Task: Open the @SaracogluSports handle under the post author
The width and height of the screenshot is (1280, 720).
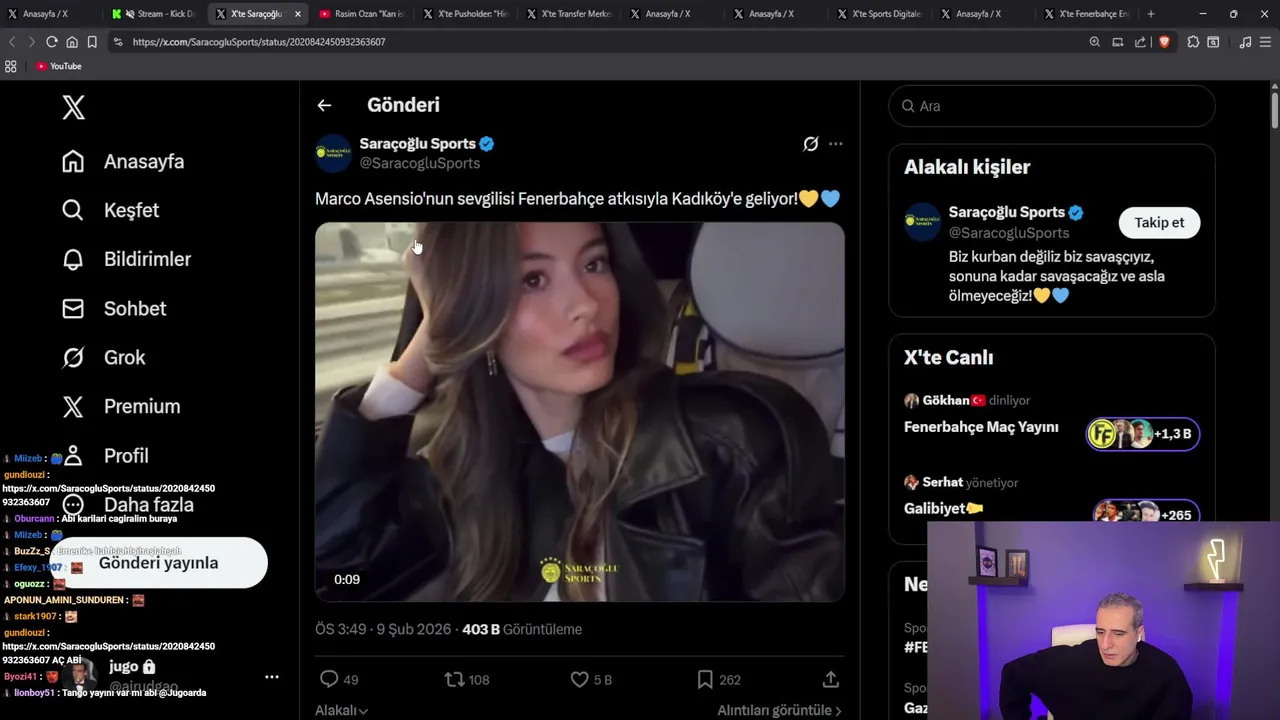Action: coord(419,163)
